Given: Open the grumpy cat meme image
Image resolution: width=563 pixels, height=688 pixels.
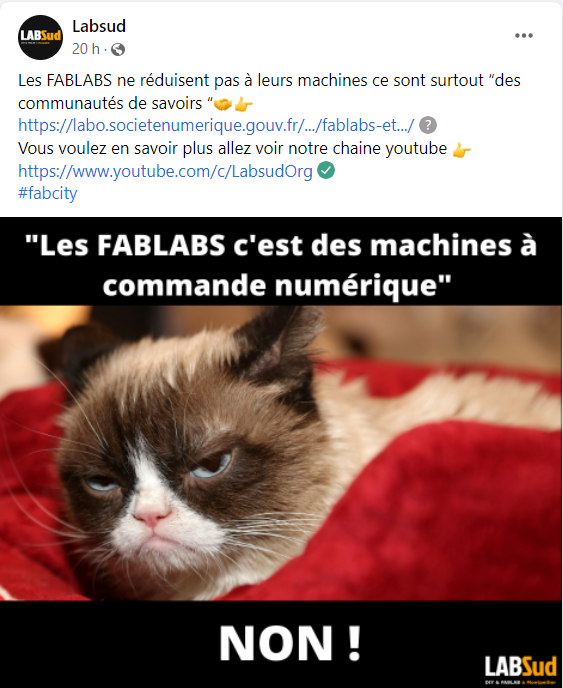Looking at the screenshot, I should point(281,452).
